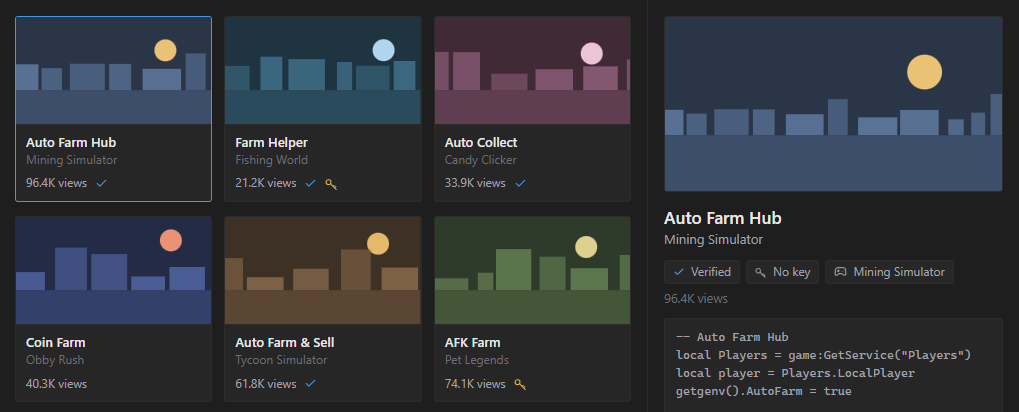Open the Auto Collect card thumbnail

pyautogui.click(x=532, y=70)
